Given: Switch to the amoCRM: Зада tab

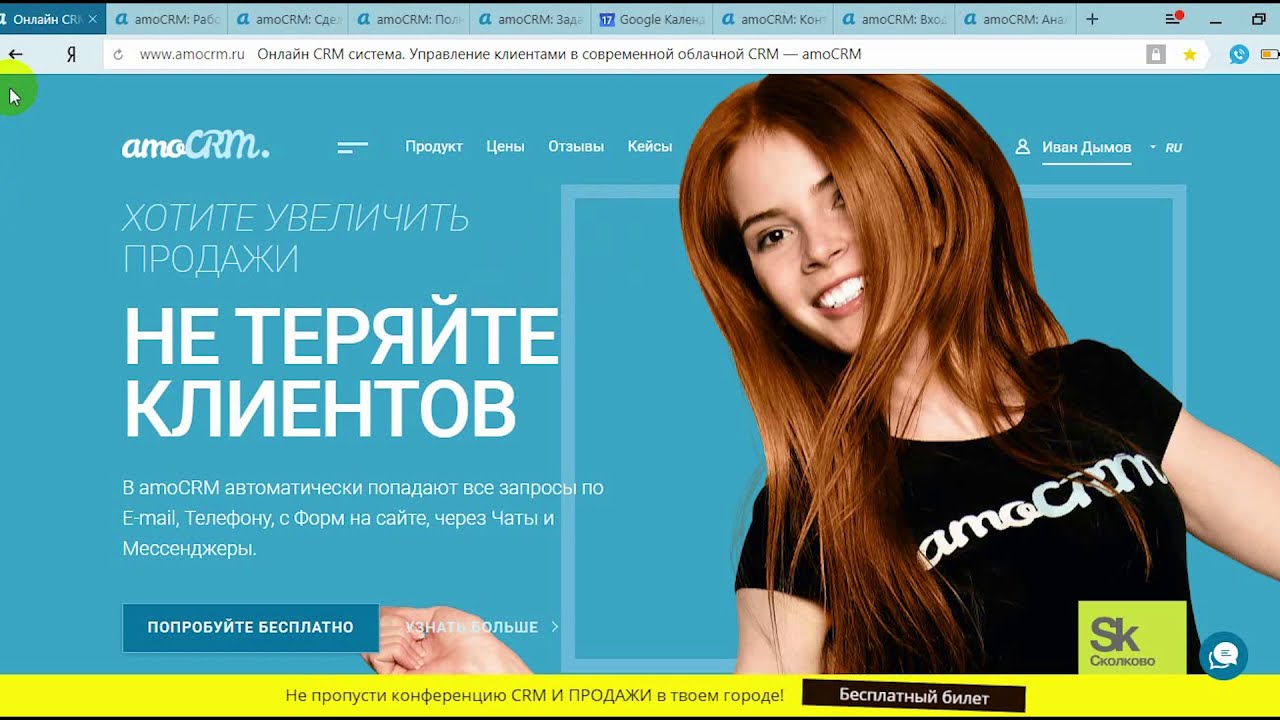Looking at the screenshot, I should tap(529, 19).
